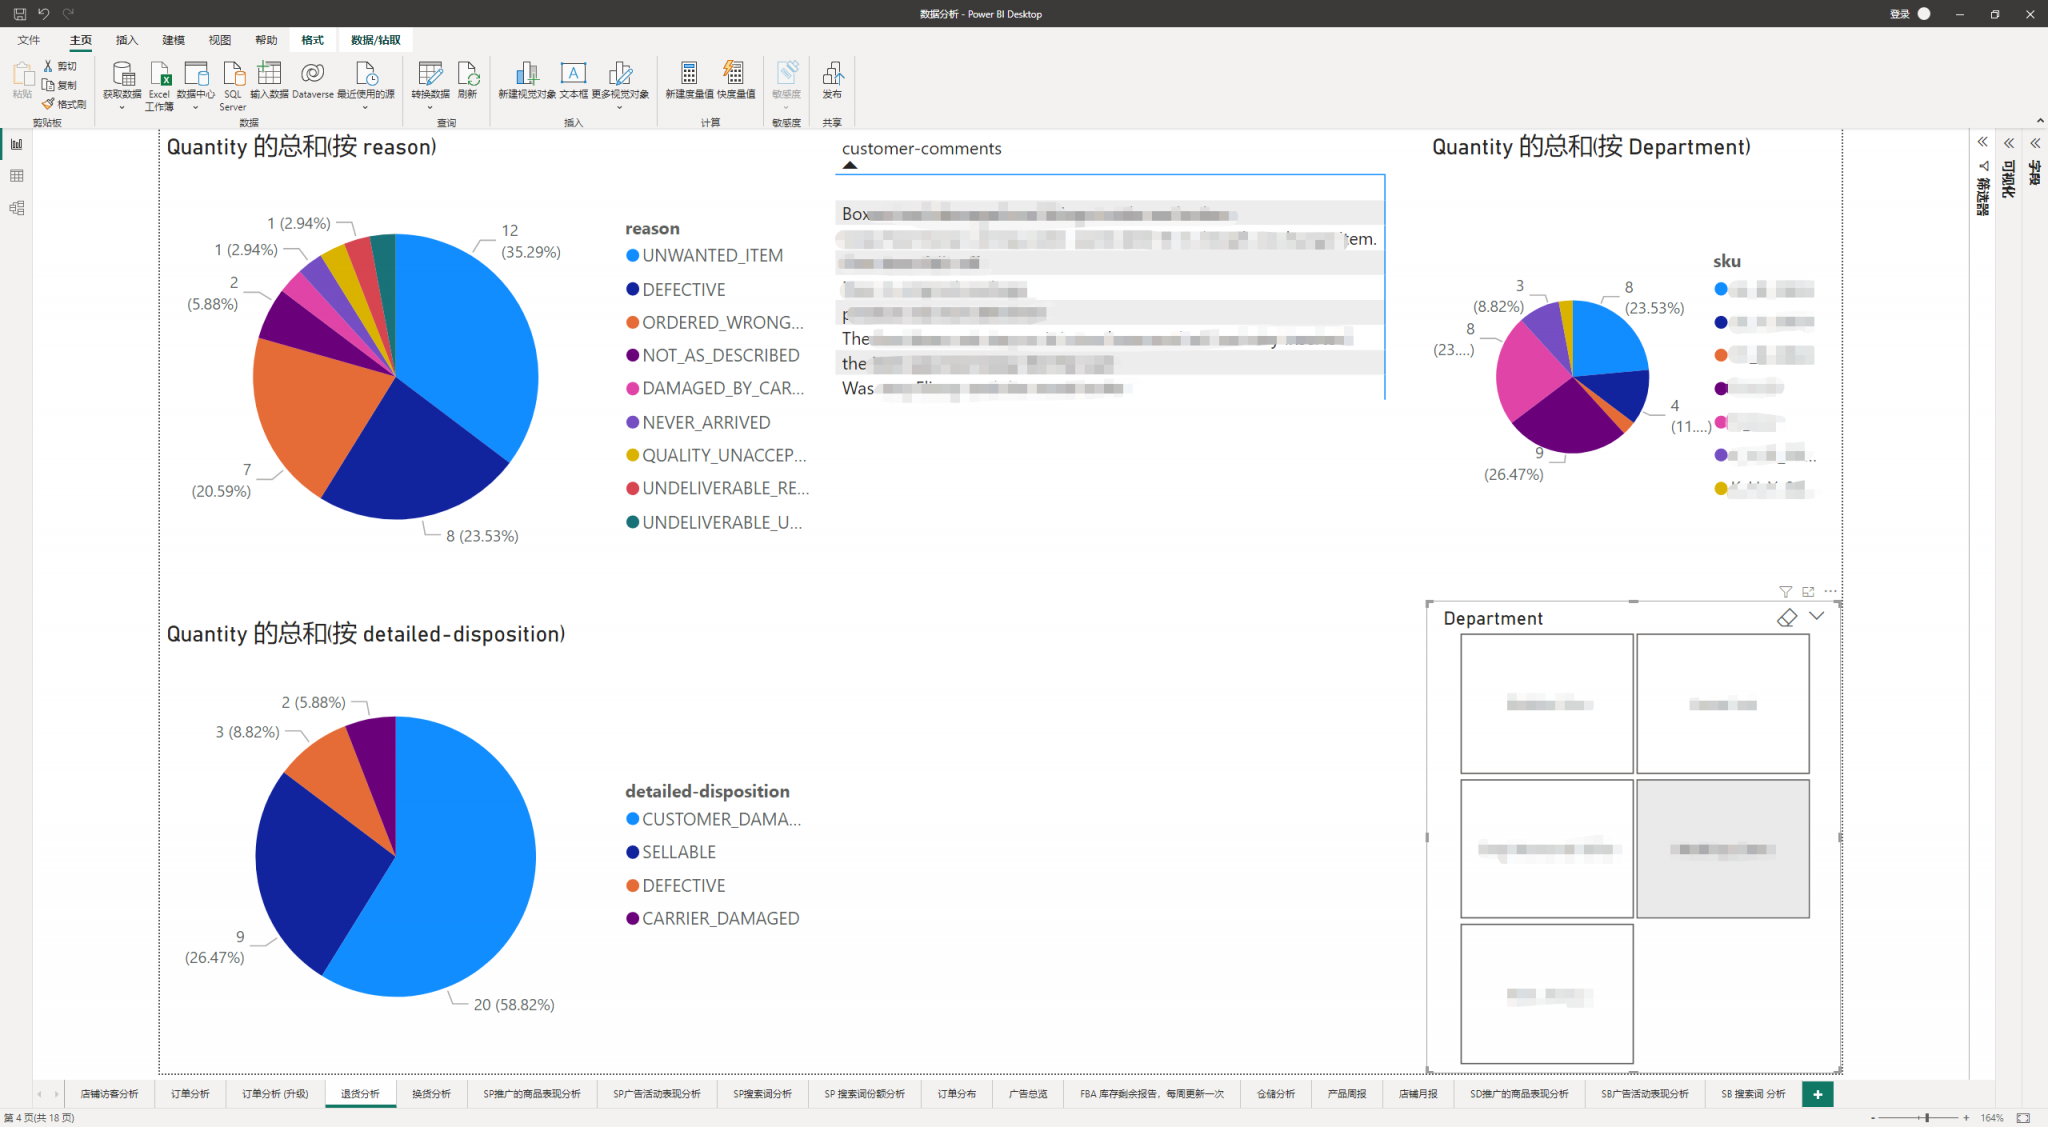Add a new page with plus button
Image resolution: width=2048 pixels, height=1127 pixels.
[x=1817, y=1094]
